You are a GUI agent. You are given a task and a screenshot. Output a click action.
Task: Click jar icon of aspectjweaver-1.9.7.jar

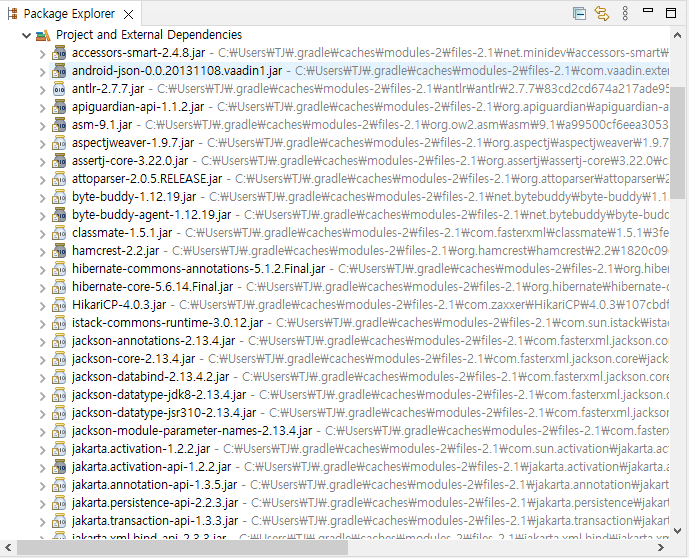(59, 143)
